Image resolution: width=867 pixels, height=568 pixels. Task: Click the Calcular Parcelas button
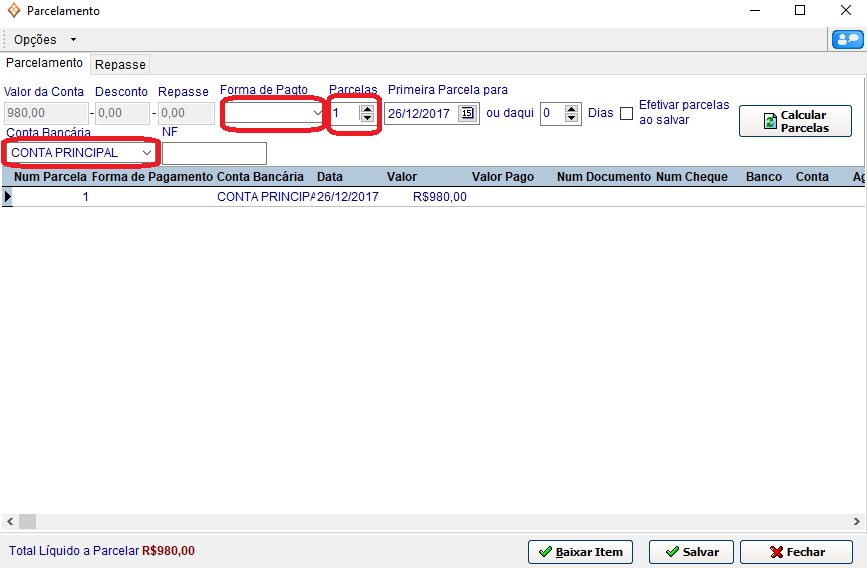795,121
